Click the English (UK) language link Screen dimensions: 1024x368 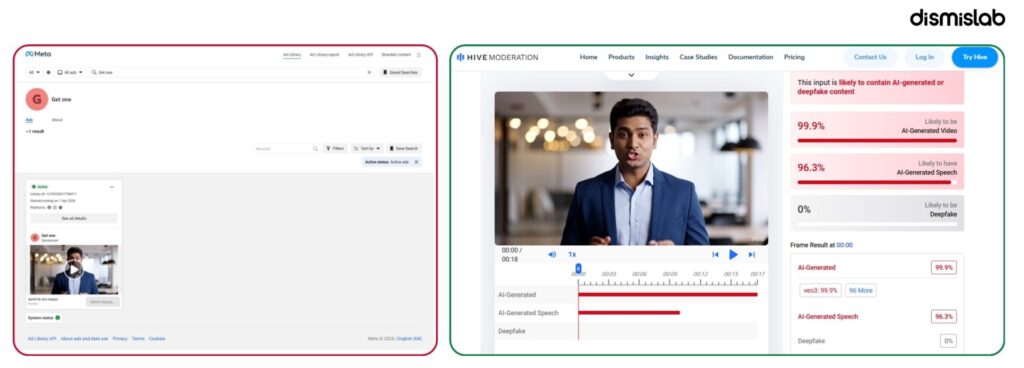point(410,339)
